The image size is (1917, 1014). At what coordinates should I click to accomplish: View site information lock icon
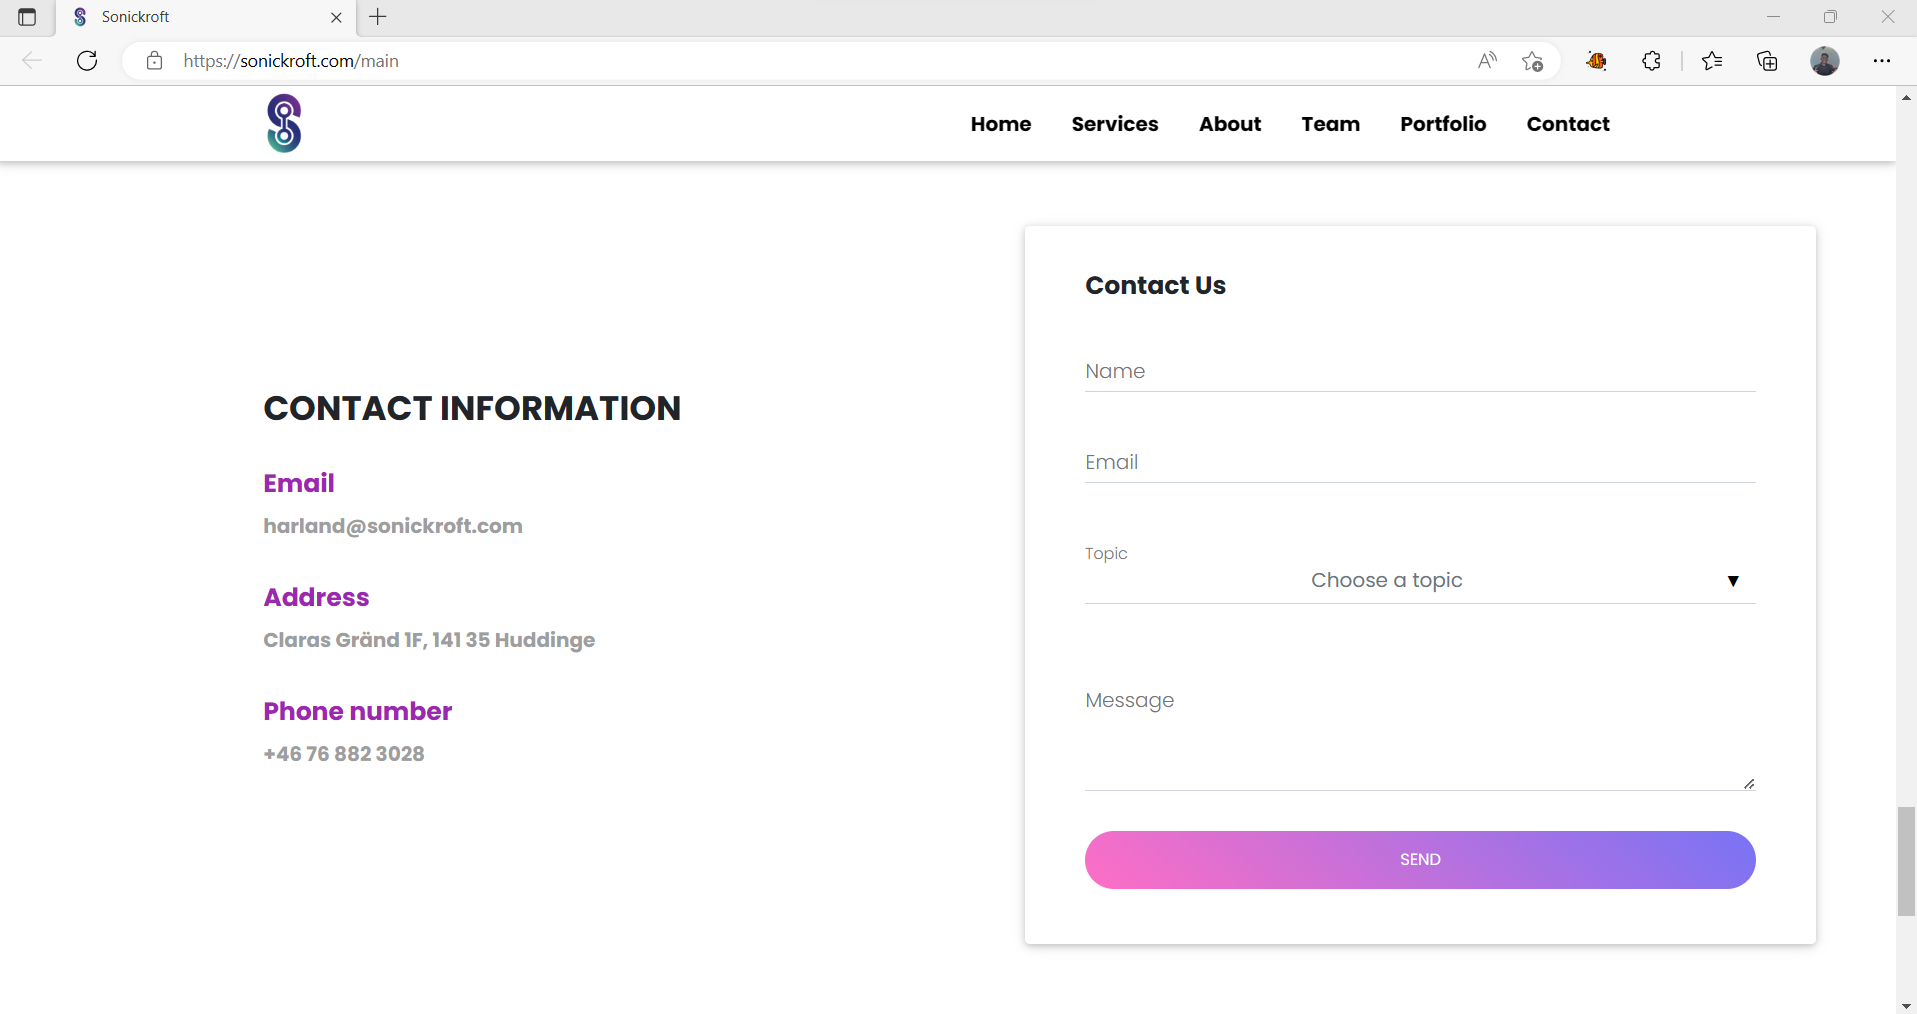[x=154, y=61]
